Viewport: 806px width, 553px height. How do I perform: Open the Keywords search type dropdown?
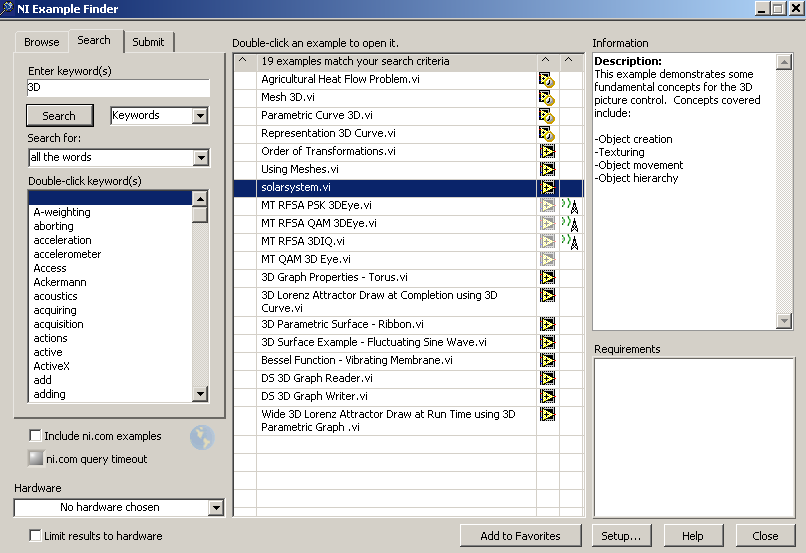pyautogui.click(x=200, y=116)
